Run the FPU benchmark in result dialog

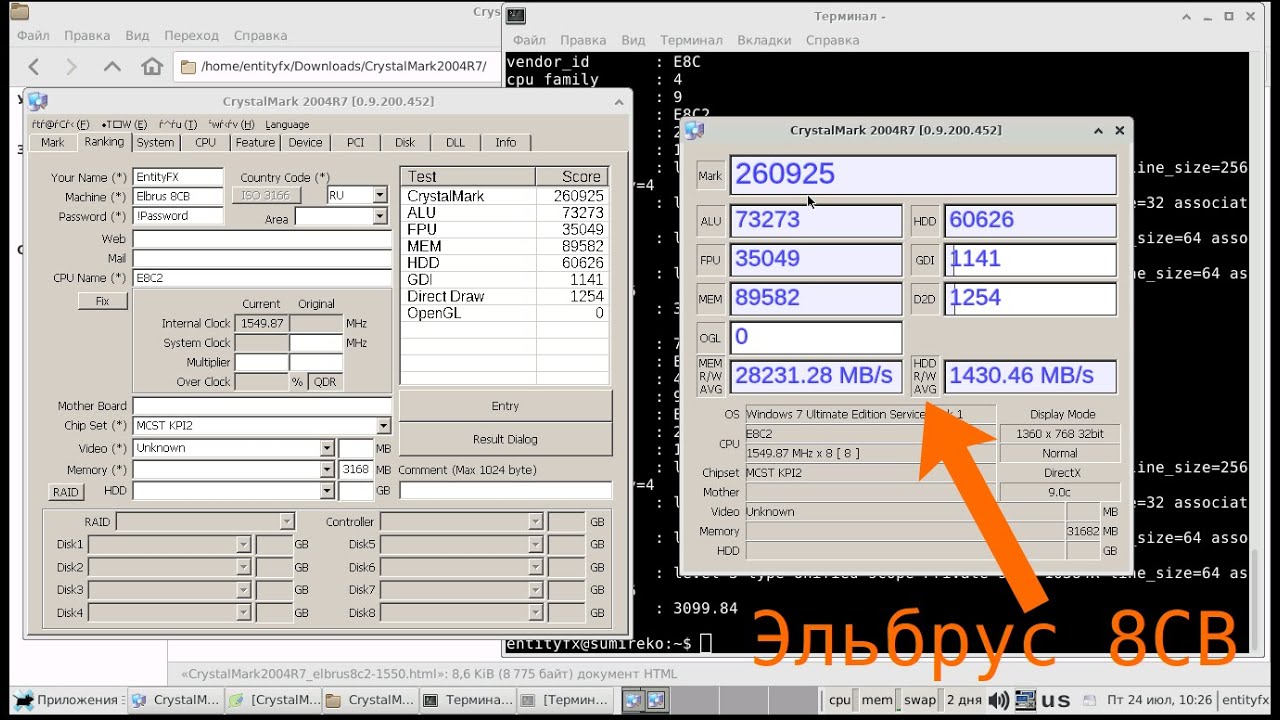(710, 260)
